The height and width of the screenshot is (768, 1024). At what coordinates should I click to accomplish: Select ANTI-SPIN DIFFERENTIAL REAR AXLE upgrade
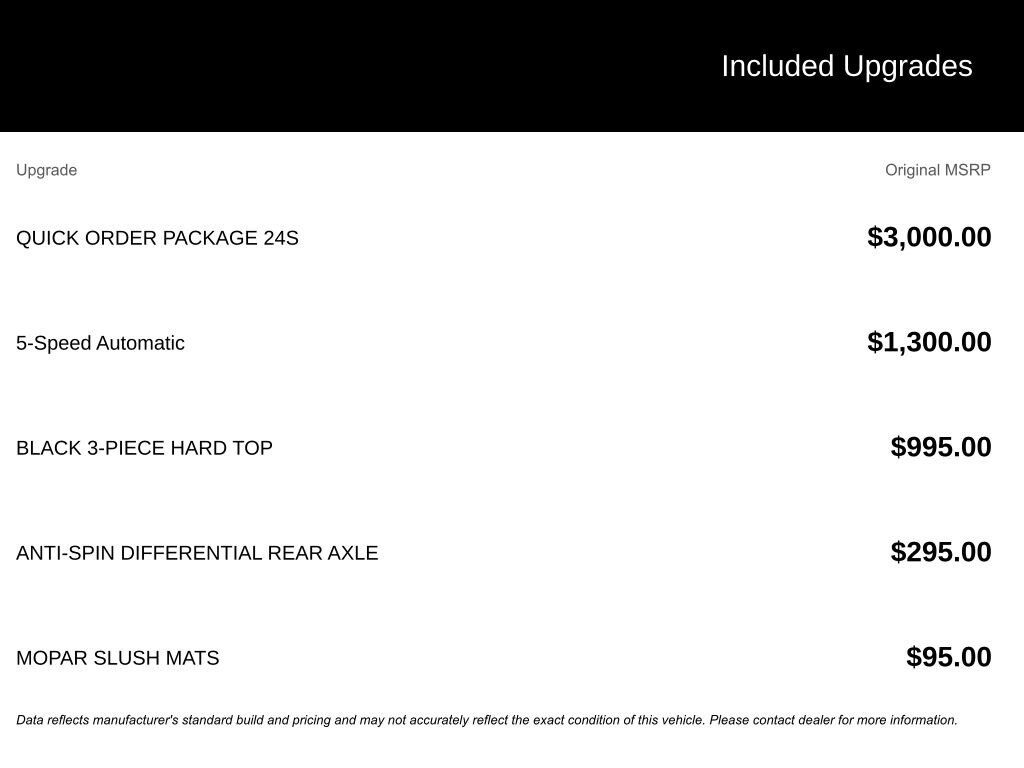tap(197, 553)
